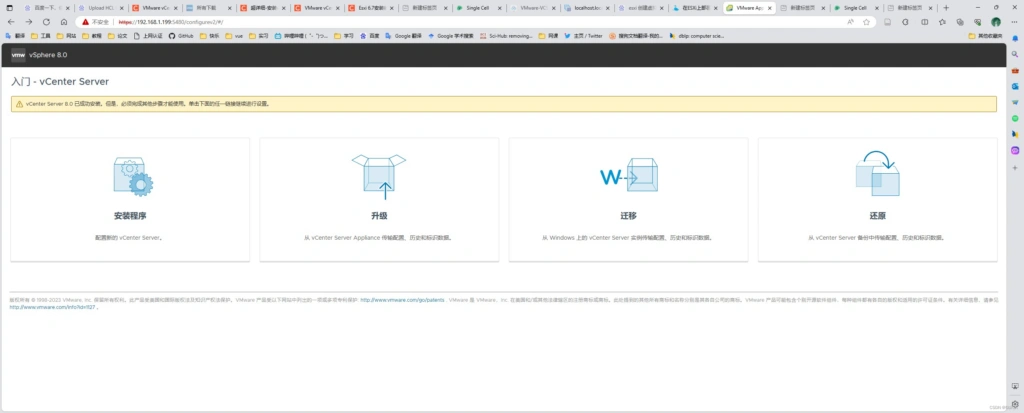This screenshot has width=1024, height=413.
Task: Click the 不安全 security warning icon
Action: click(x=86, y=22)
